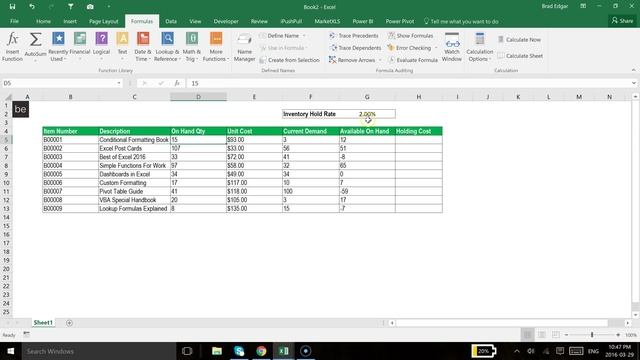Viewport: 640px width, 360px height.
Task: Click Create from Selection
Action: click(x=289, y=60)
